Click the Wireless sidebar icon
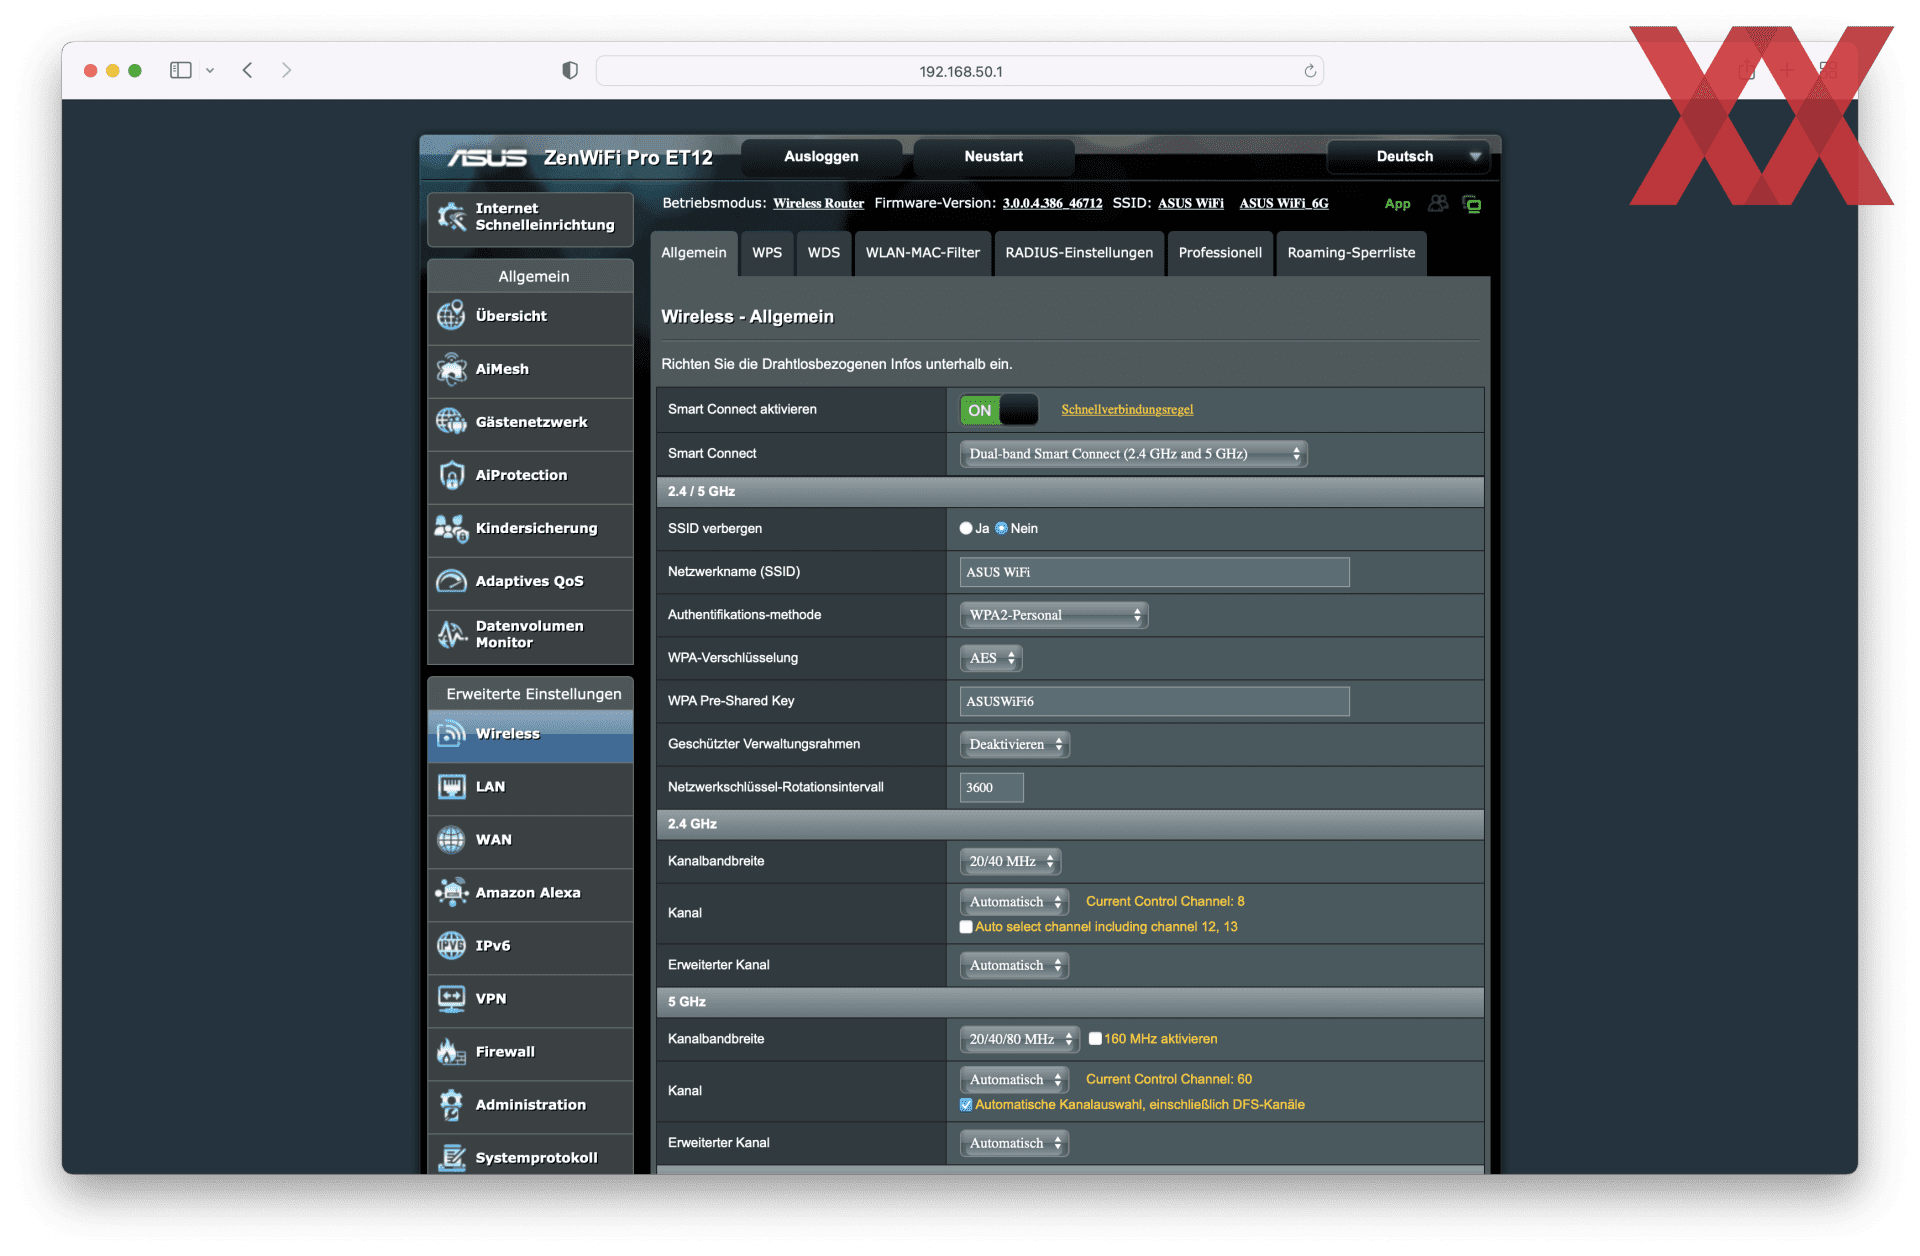 point(451,734)
